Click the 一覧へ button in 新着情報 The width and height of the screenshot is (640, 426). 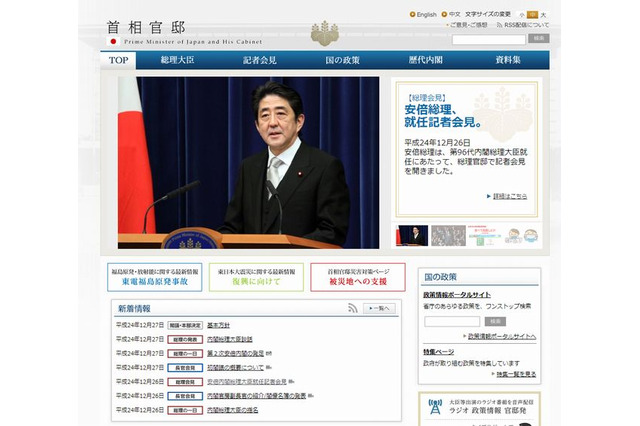pyautogui.click(x=379, y=308)
